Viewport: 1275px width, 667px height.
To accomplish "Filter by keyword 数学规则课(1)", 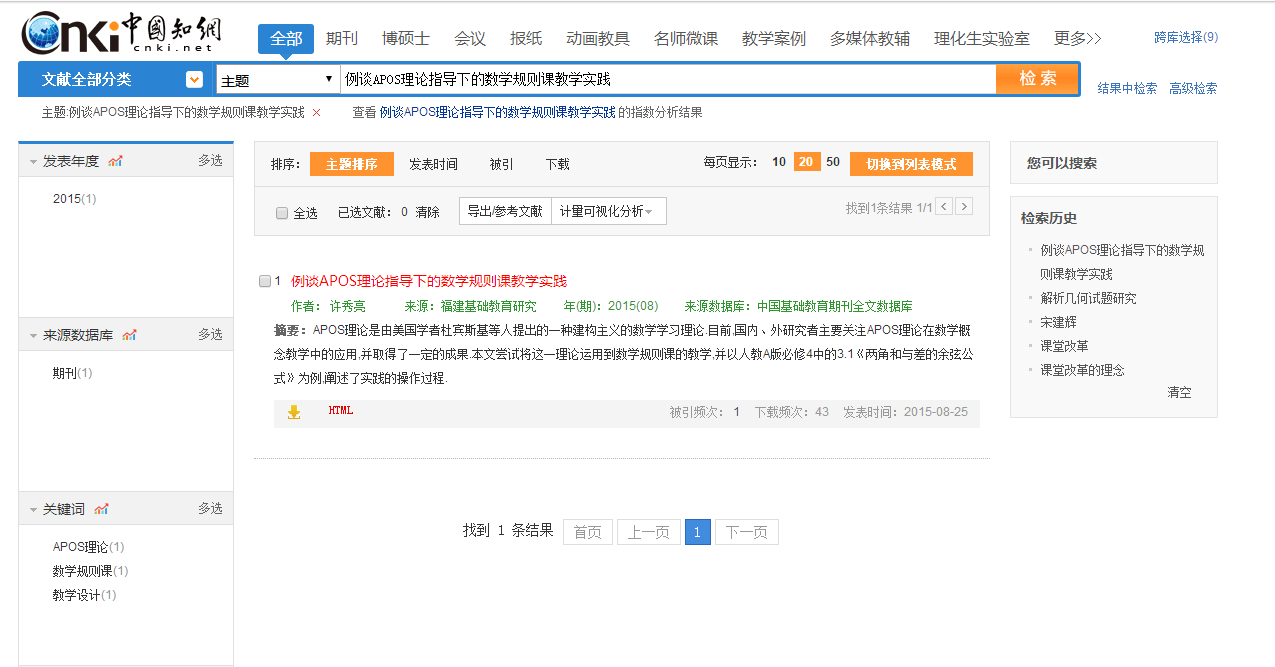I will coord(91,571).
